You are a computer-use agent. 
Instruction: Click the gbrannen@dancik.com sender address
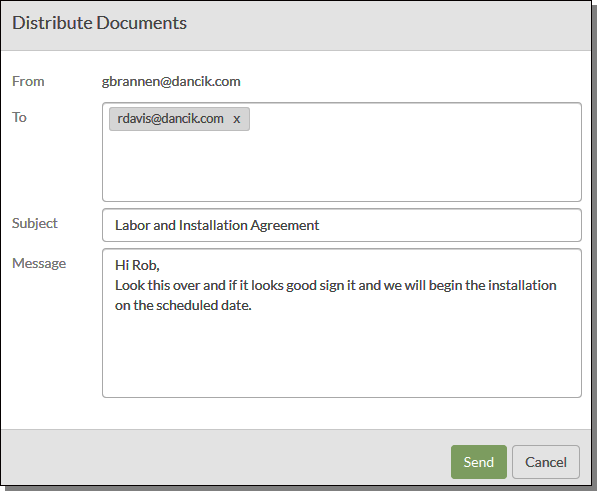171,81
